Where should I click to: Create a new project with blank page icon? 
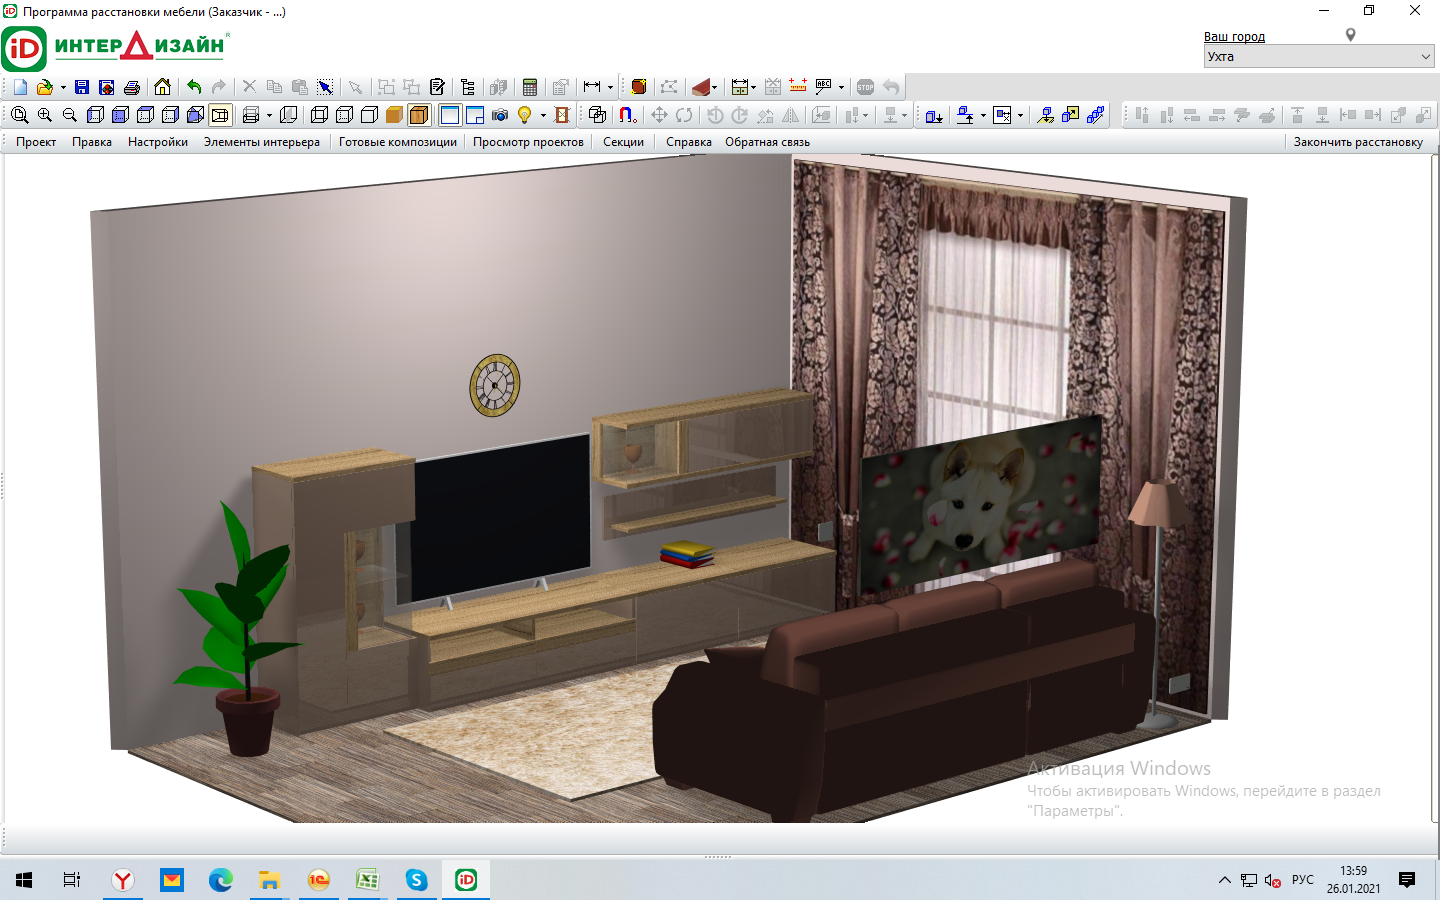pos(20,87)
